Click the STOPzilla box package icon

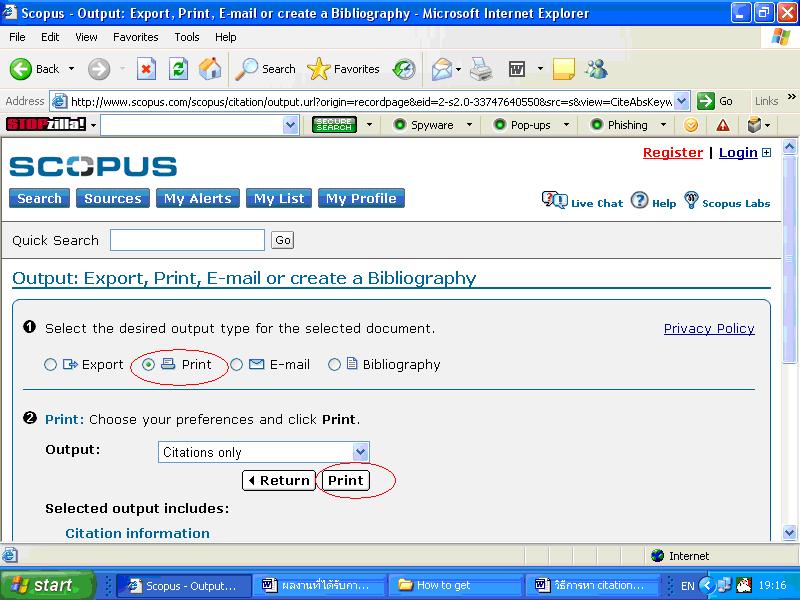click(754, 125)
